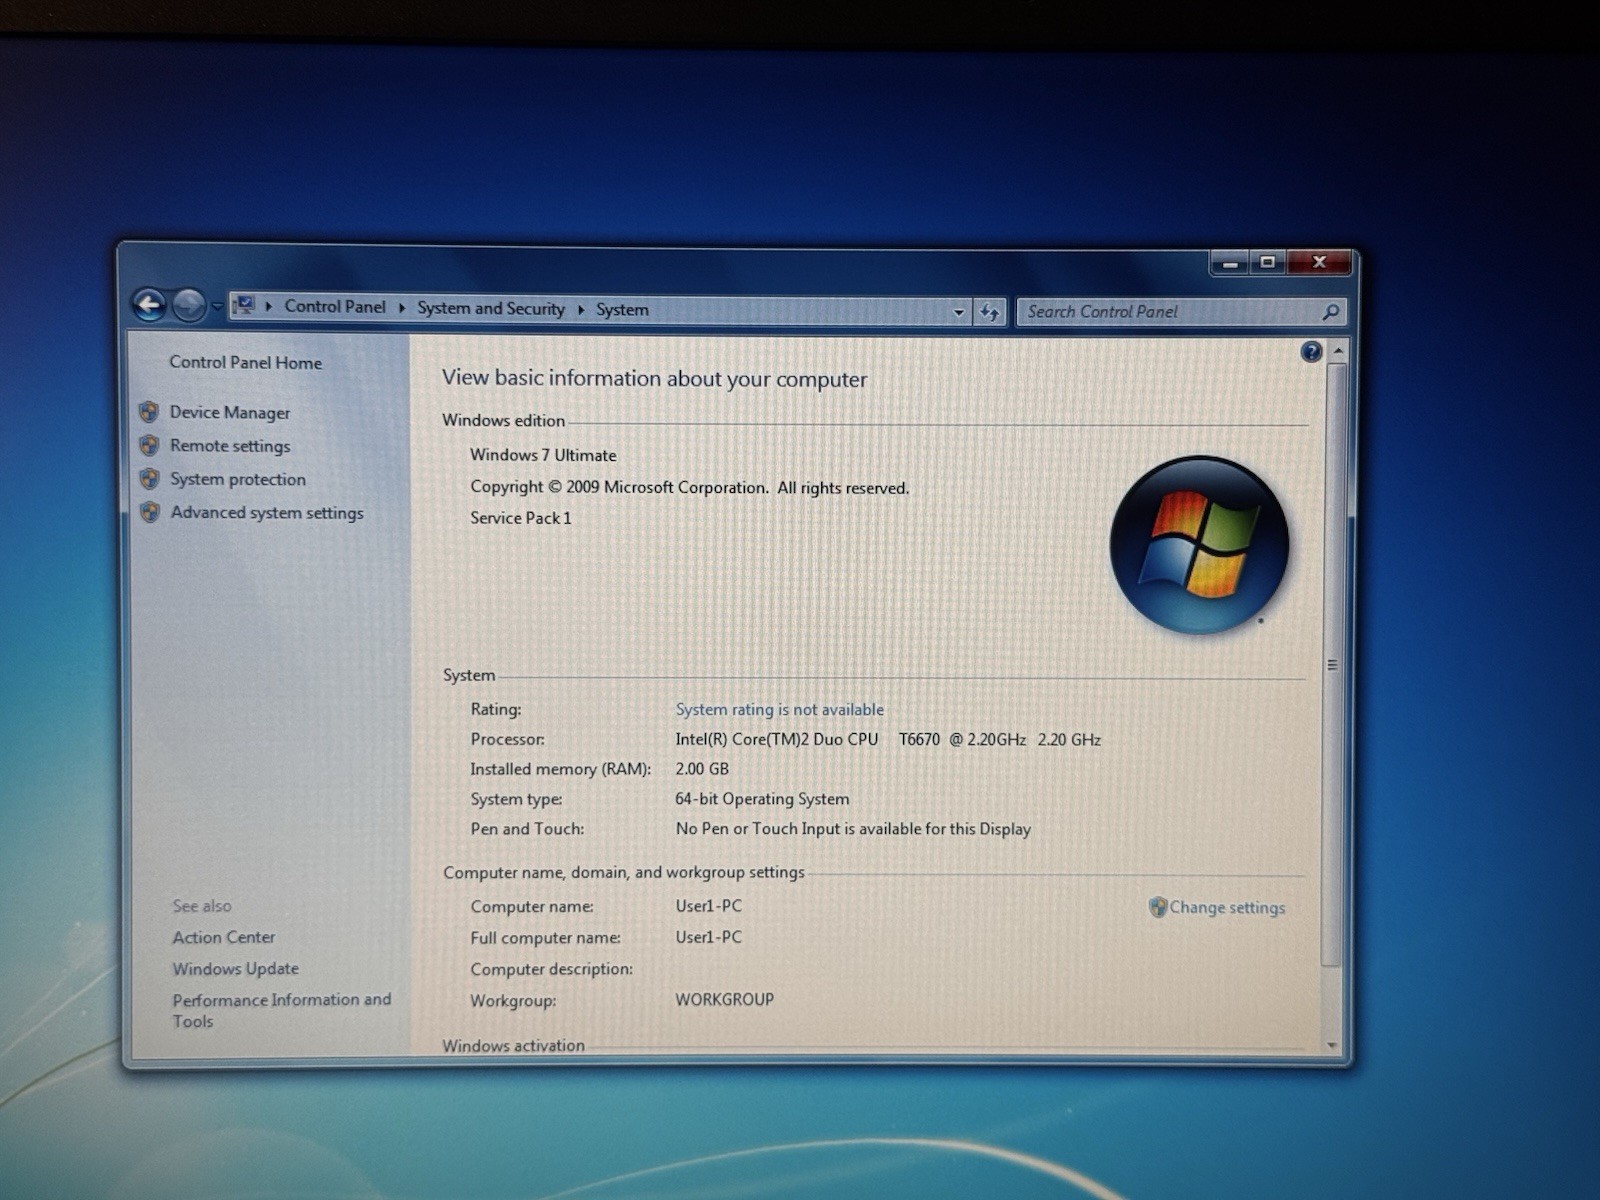Click the shield icon beside Remote settings
The height and width of the screenshot is (1200, 1600).
pos(149,445)
